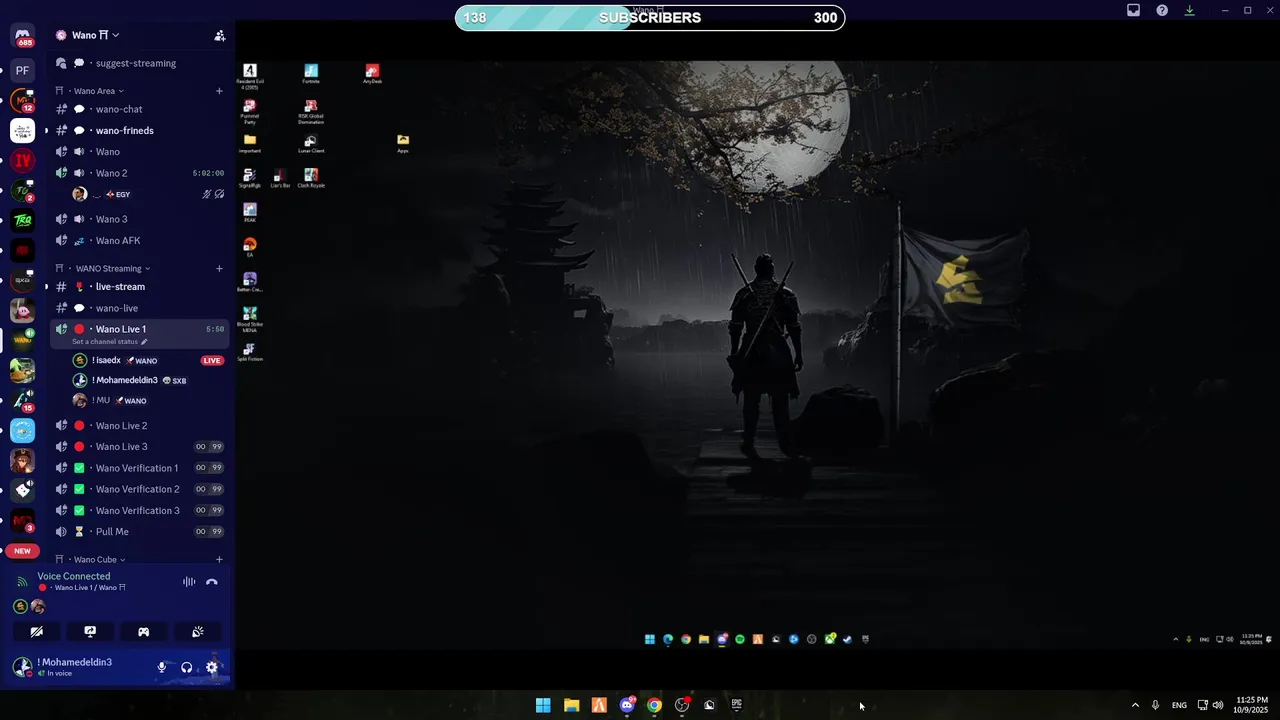Create a channel in Wano Area with plus
The width and height of the screenshot is (1280, 720).
(219, 91)
